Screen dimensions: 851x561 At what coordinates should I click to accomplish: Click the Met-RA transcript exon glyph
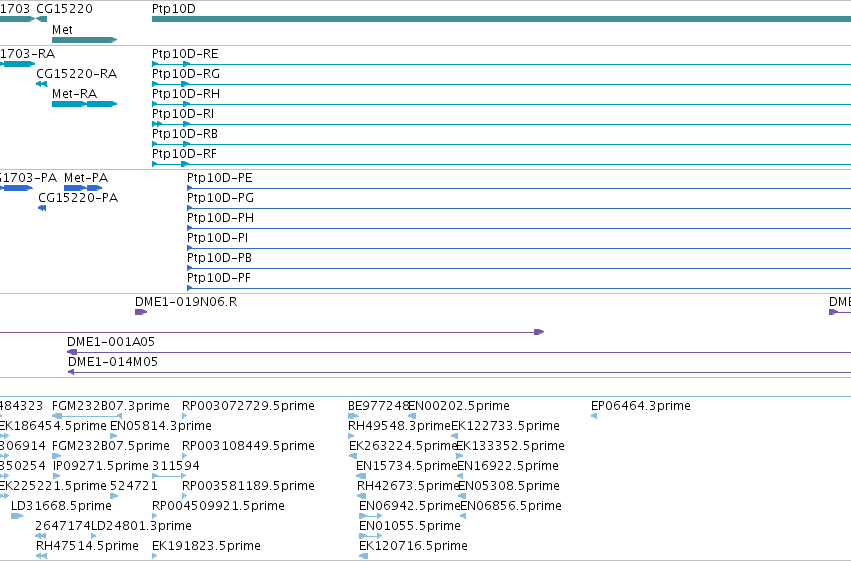pyautogui.click(x=84, y=104)
